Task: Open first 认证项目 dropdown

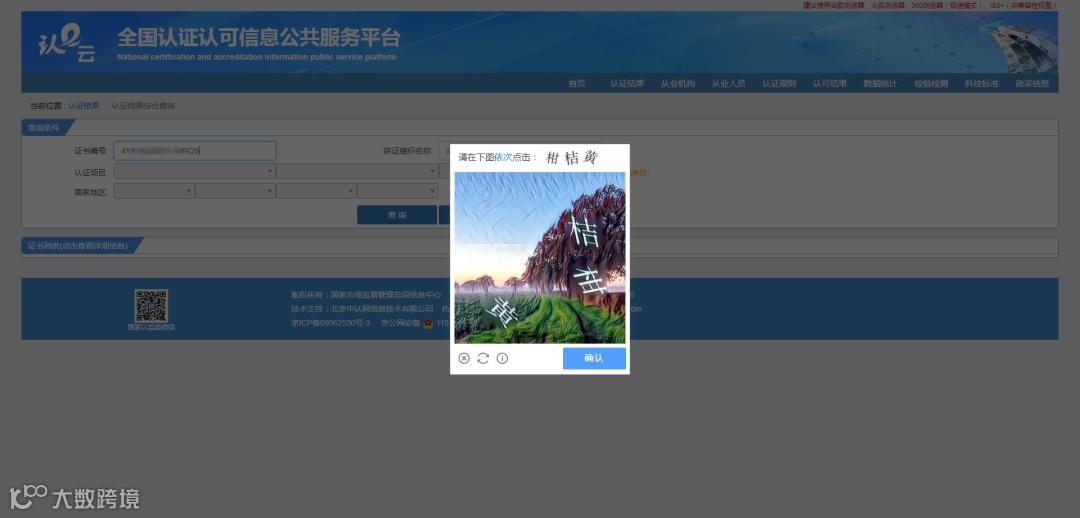Action: (194, 171)
